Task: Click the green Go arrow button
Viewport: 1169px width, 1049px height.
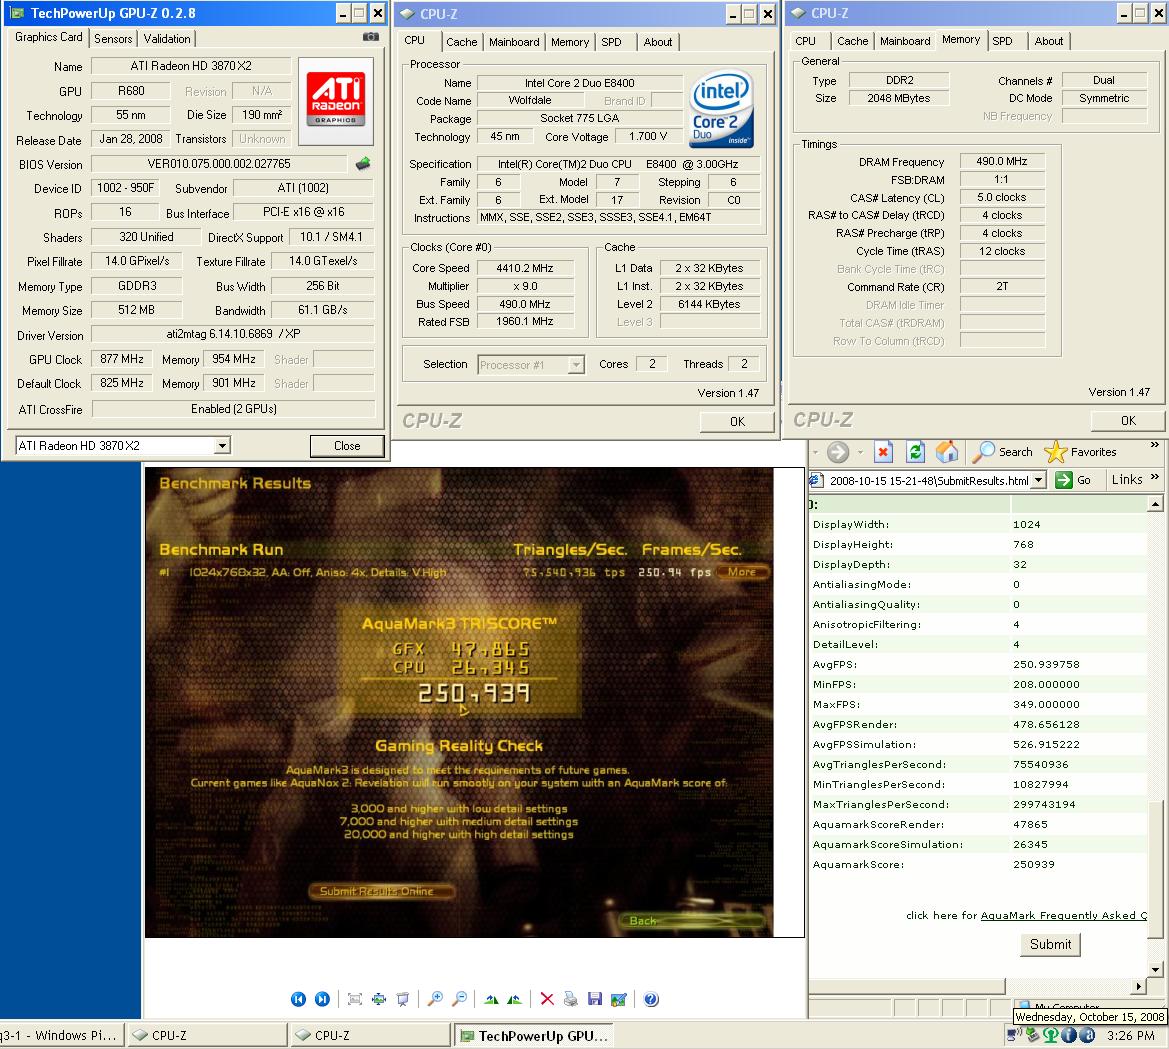Action: point(1073,480)
